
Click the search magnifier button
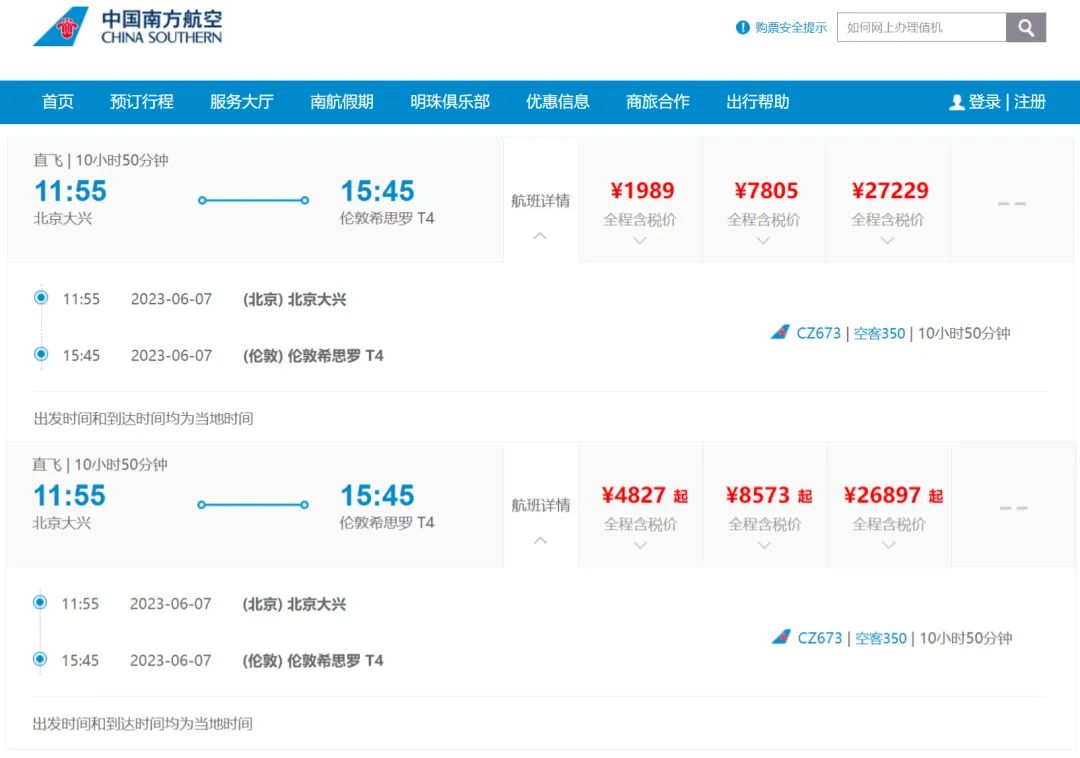point(1026,28)
